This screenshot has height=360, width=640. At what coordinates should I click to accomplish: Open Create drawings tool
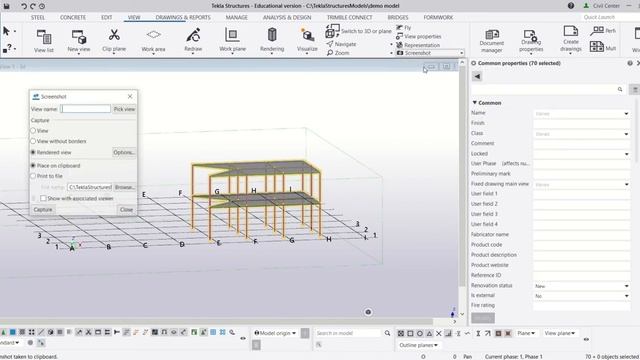point(571,40)
